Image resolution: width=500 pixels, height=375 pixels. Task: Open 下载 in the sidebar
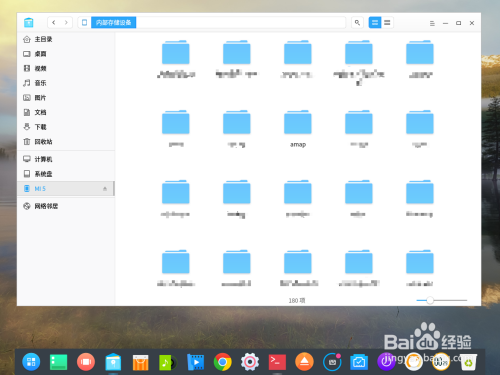[66, 127]
